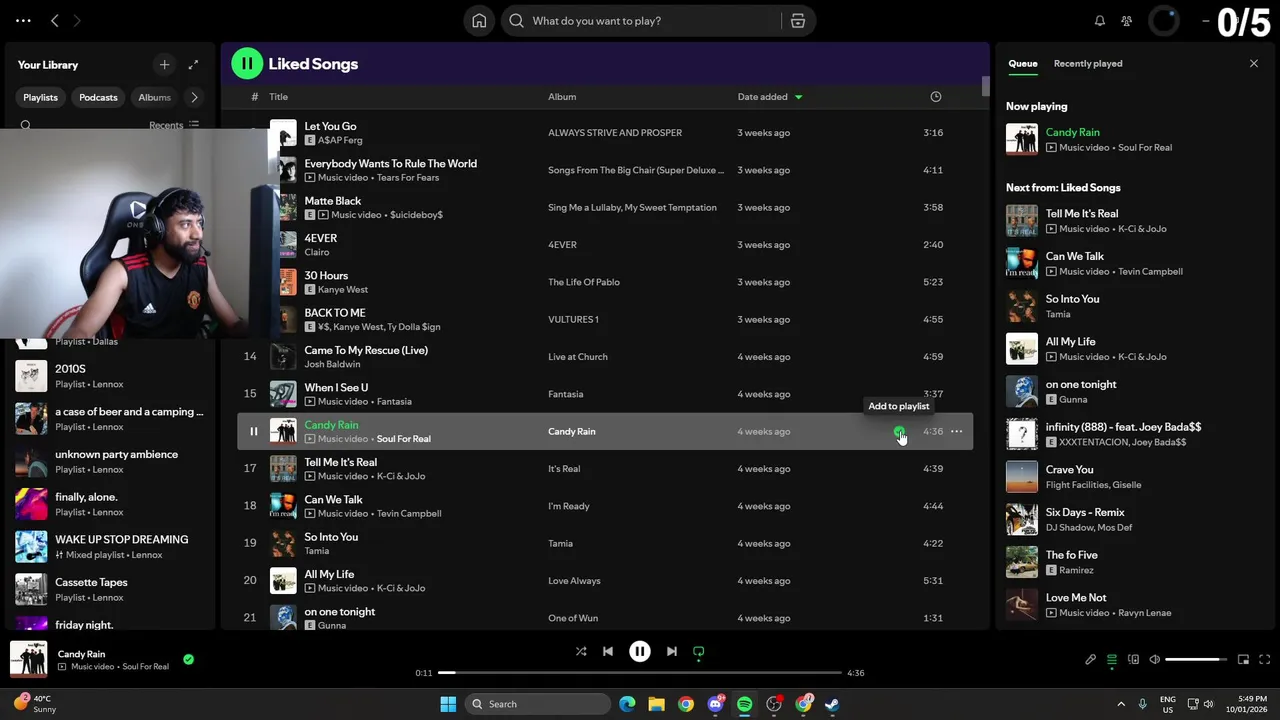1280x720 pixels.
Task: Skip to the next track
Action: coord(672,651)
